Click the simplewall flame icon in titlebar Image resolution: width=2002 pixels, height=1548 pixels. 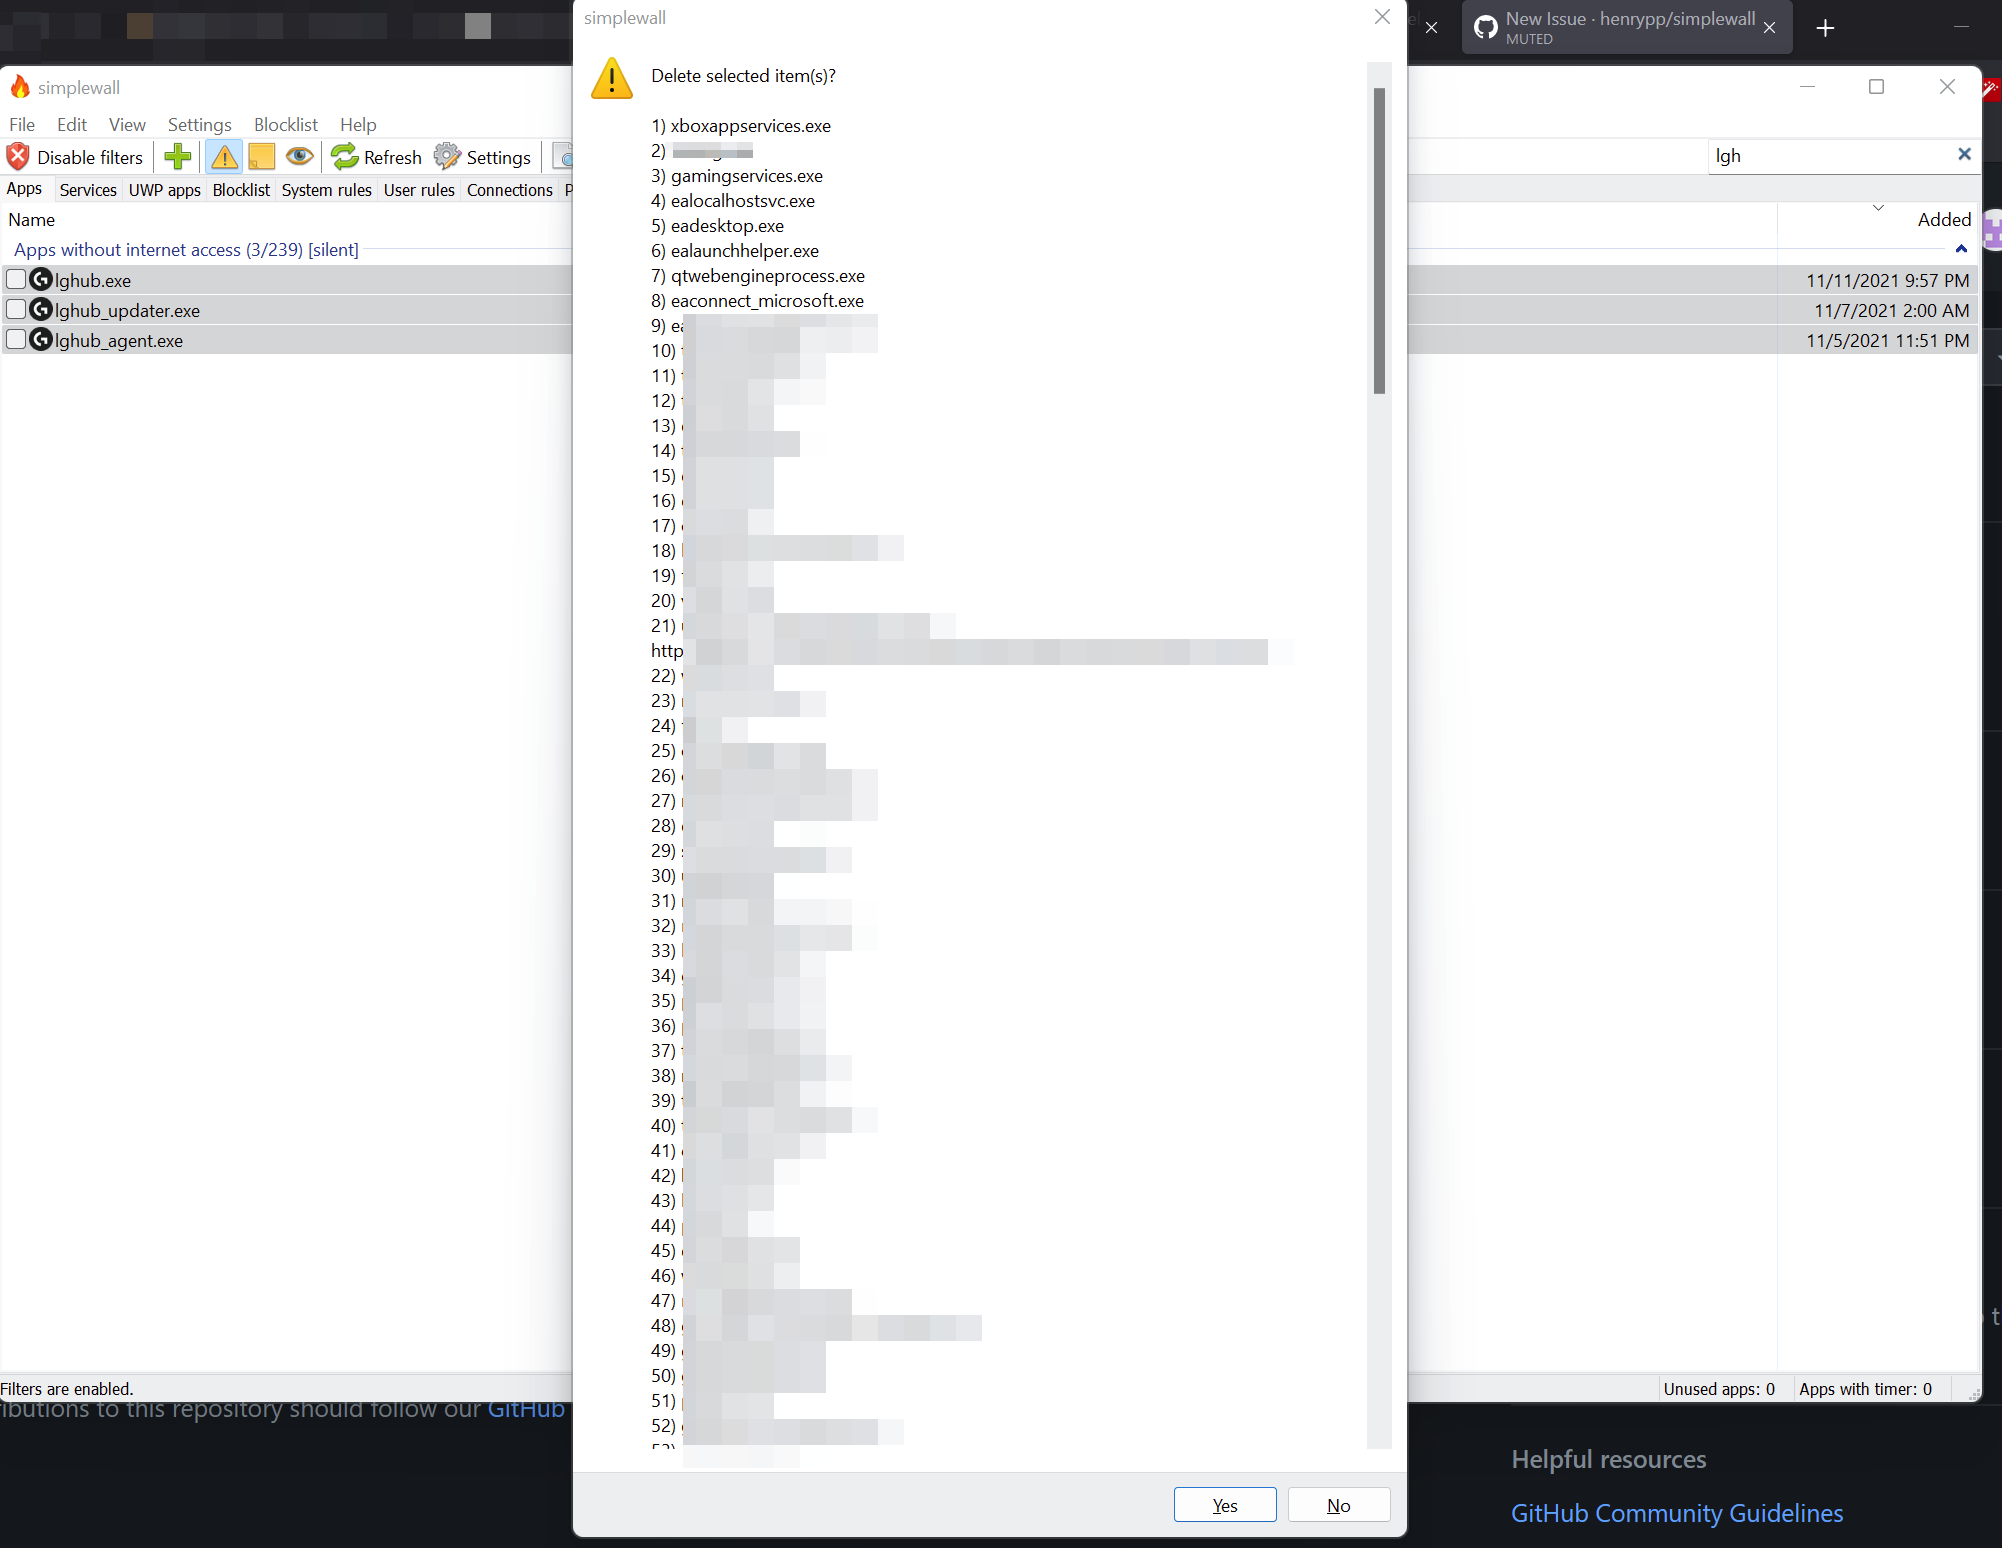tap(20, 87)
